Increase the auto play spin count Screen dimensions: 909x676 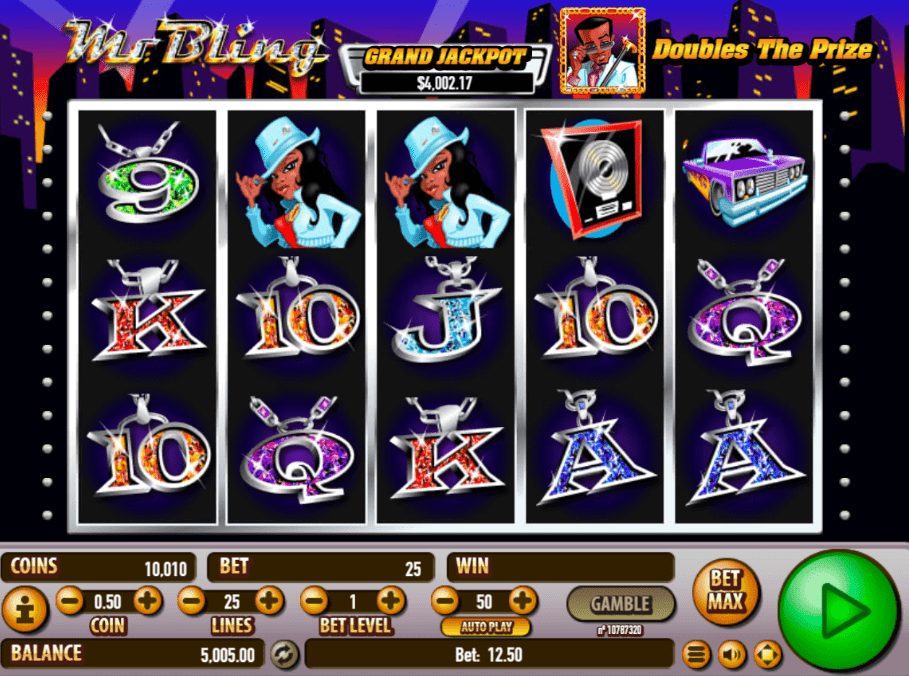523,601
